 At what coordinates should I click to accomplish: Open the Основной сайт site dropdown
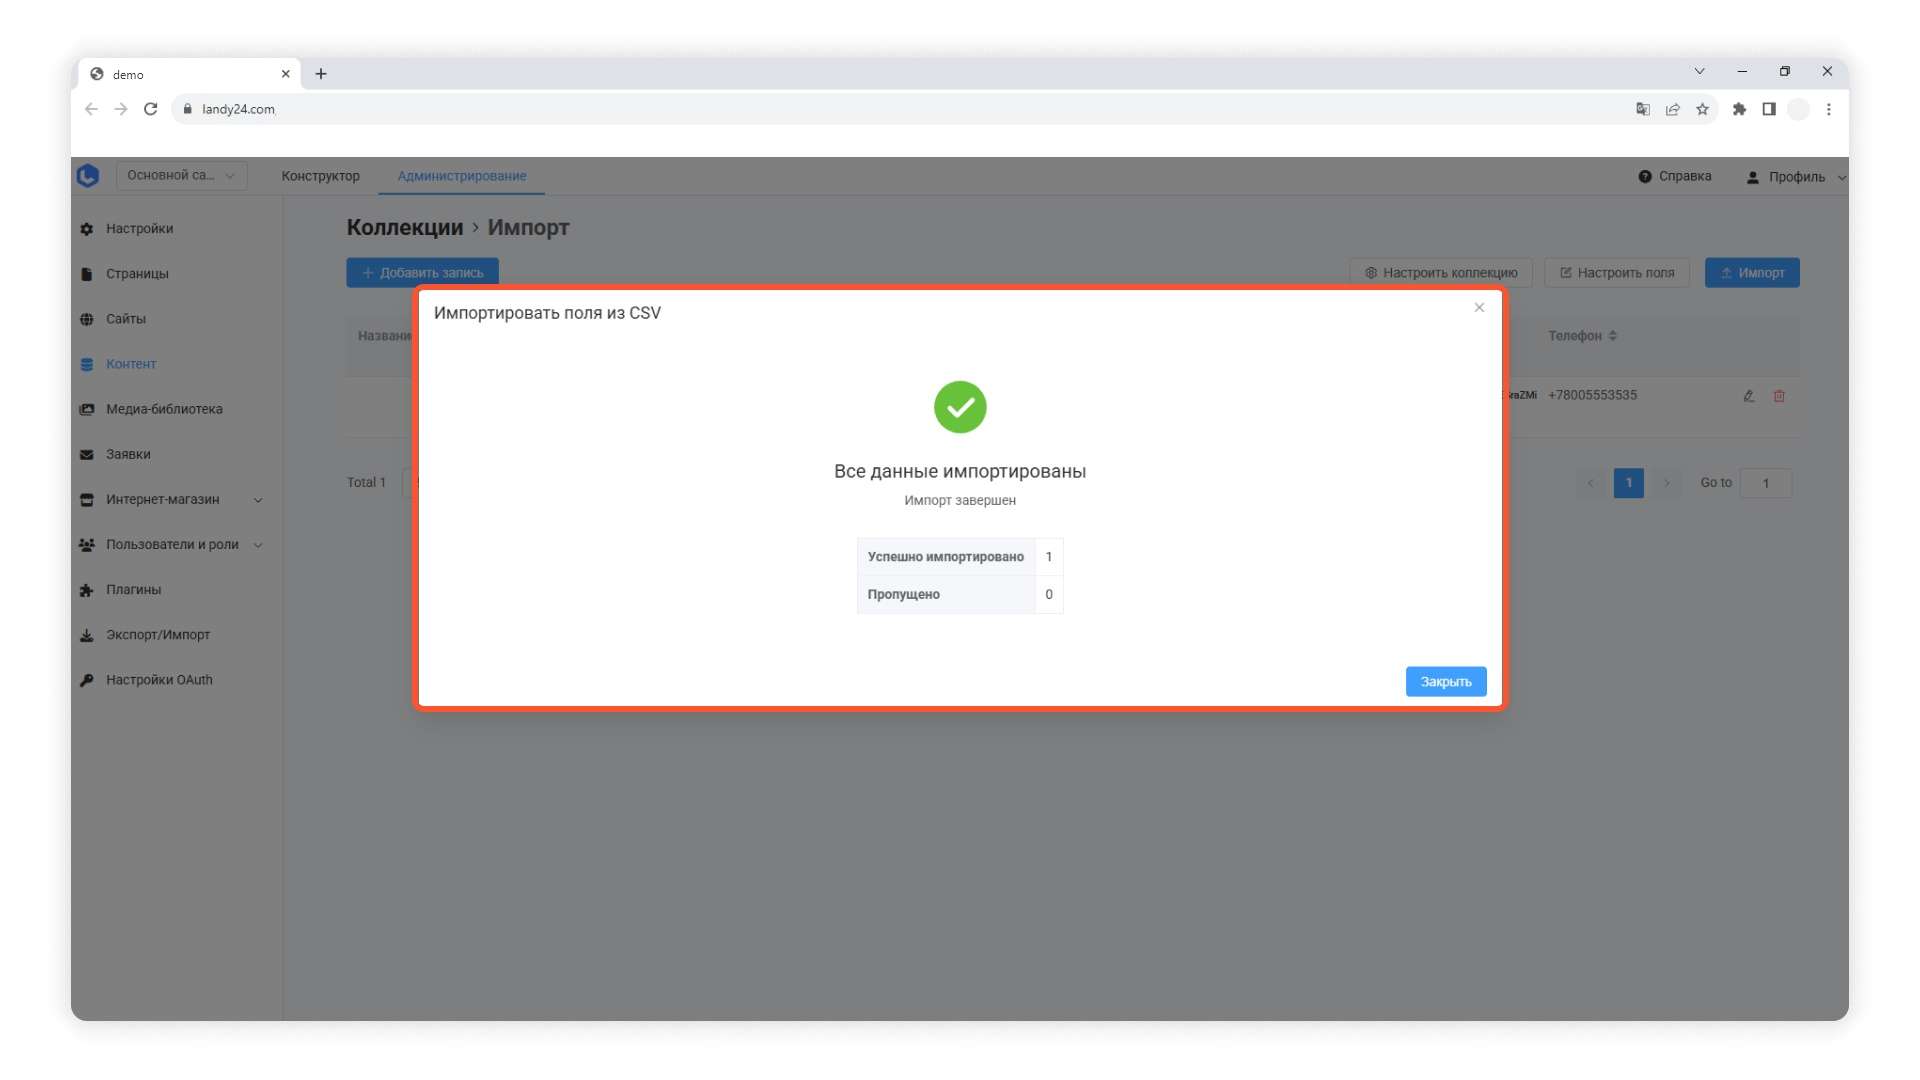tap(181, 176)
